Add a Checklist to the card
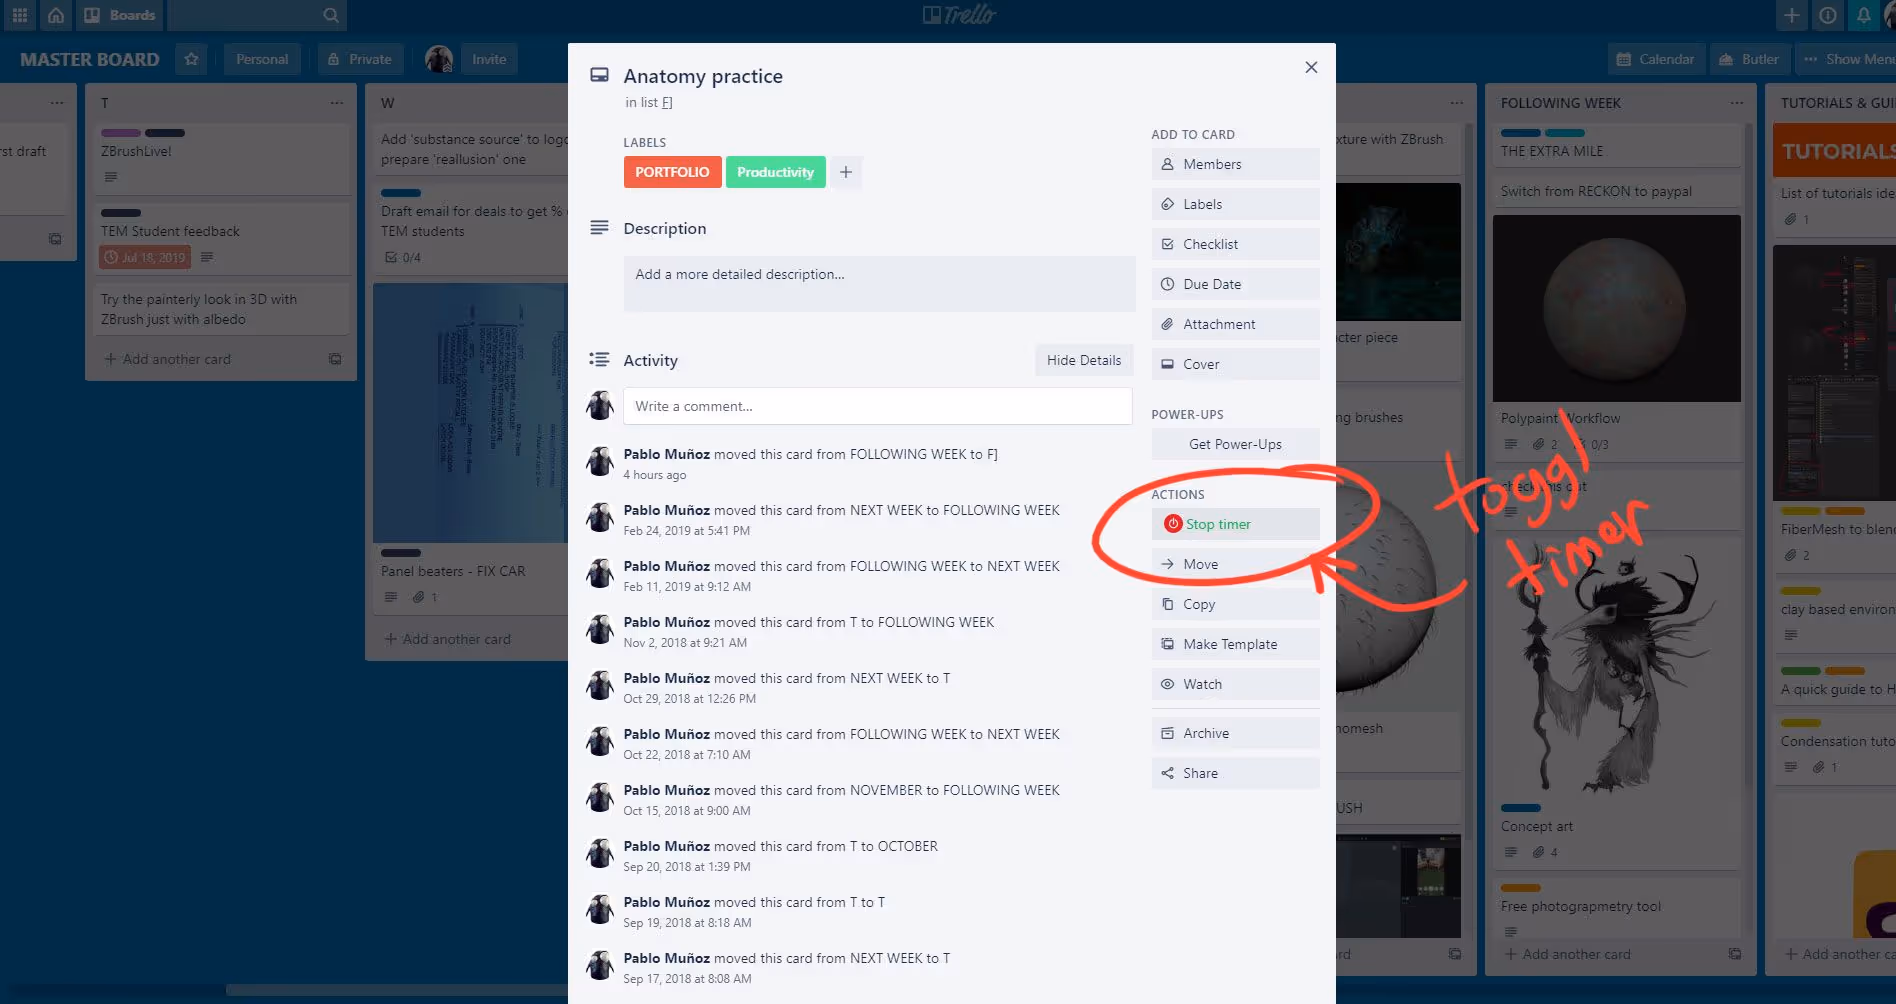The width and height of the screenshot is (1896, 1004). coord(1235,244)
